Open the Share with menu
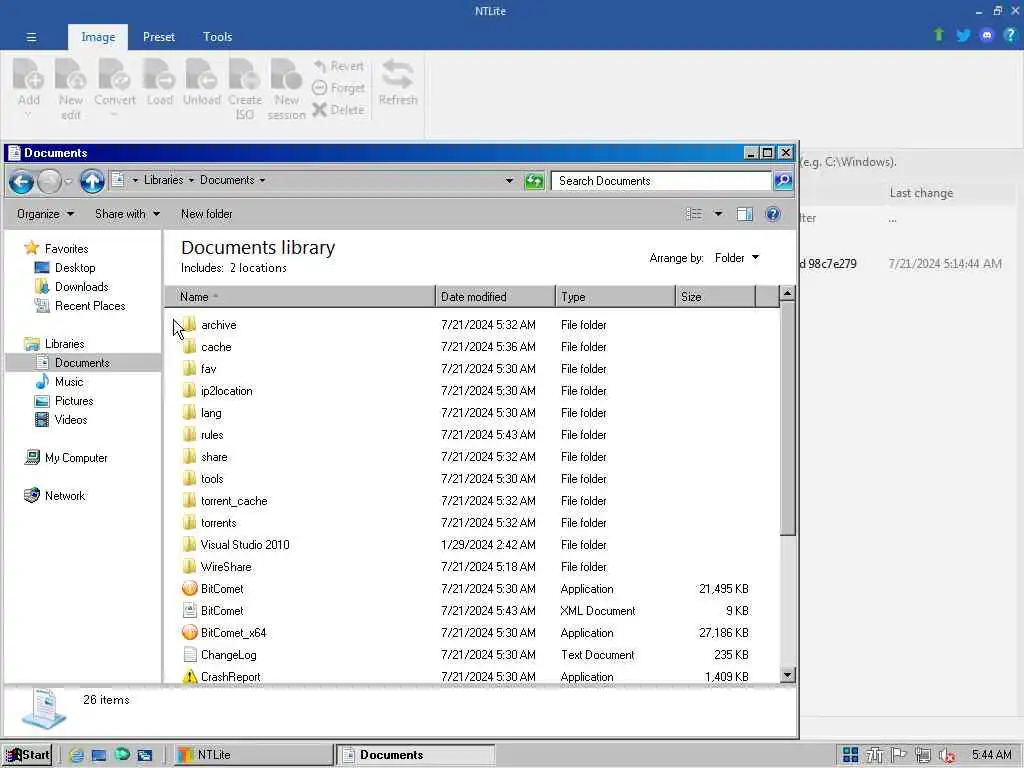 pos(127,214)
